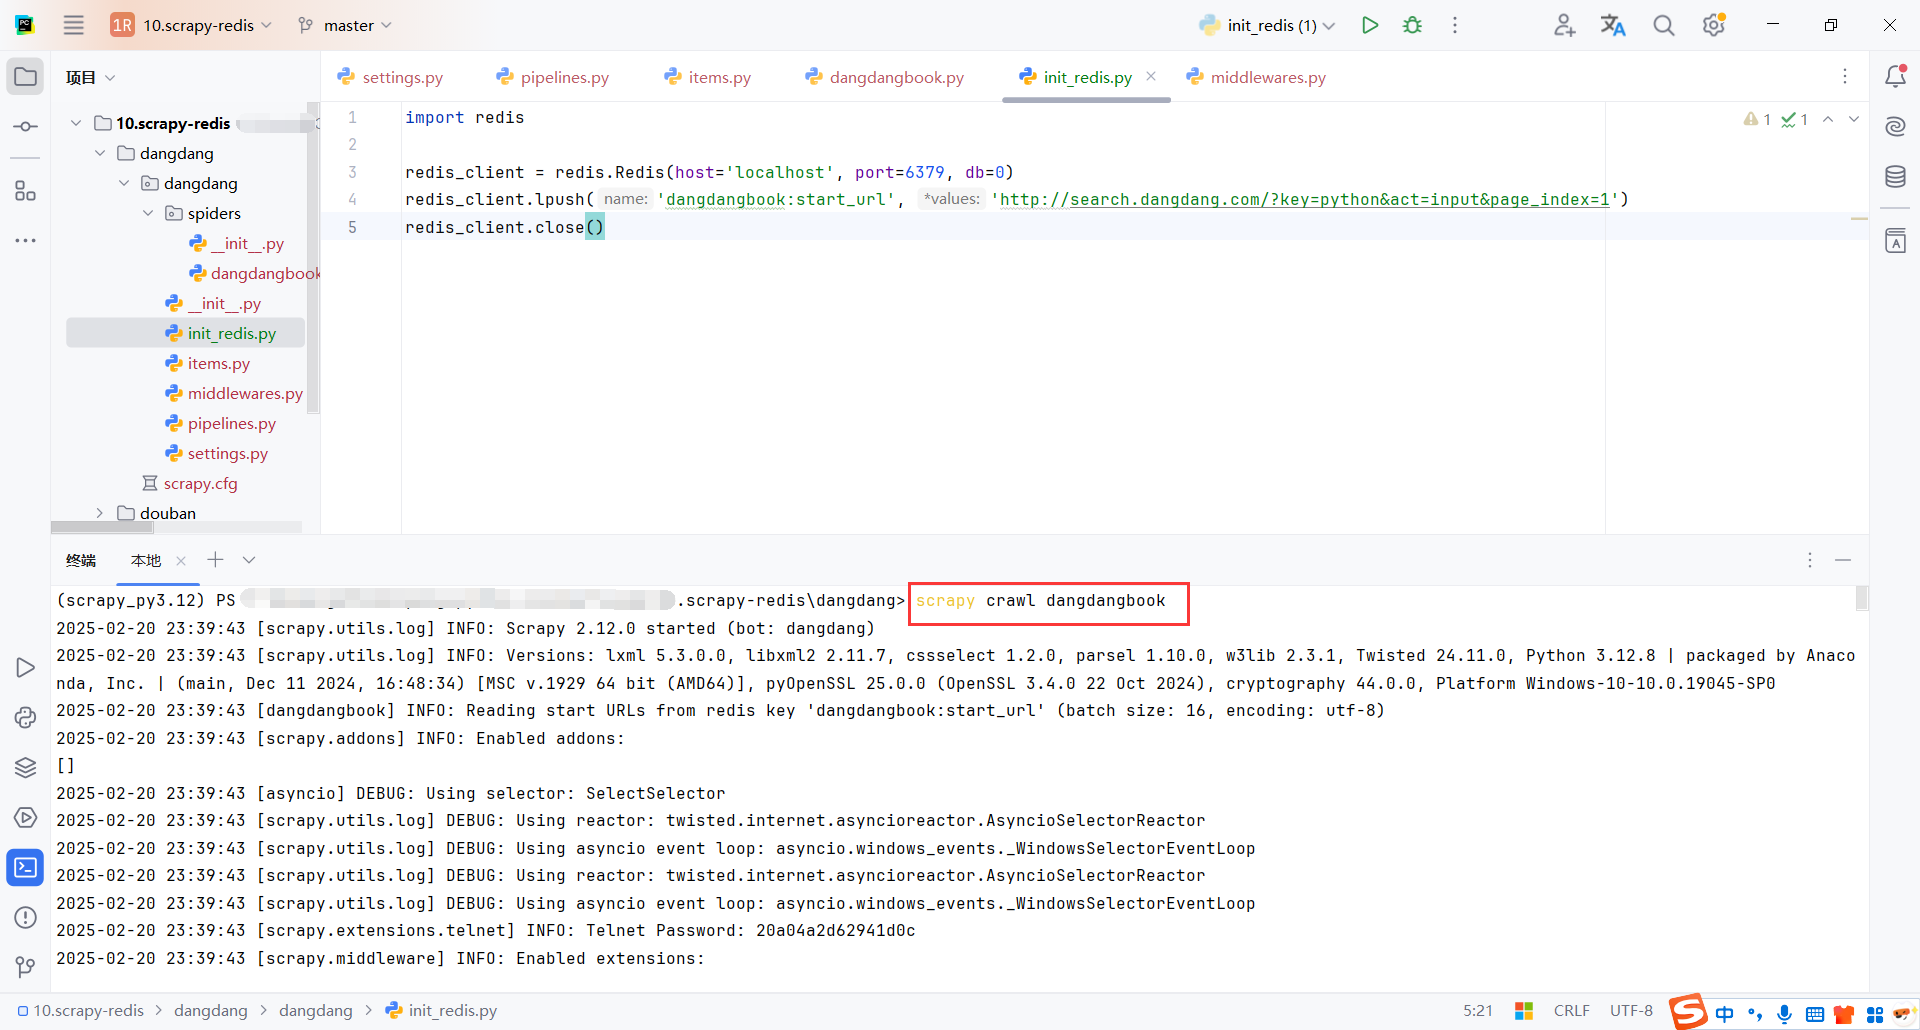This screenshot has width=1920, height=1030.
Task: Open the master branch dropdown
Action: point(344,25)
